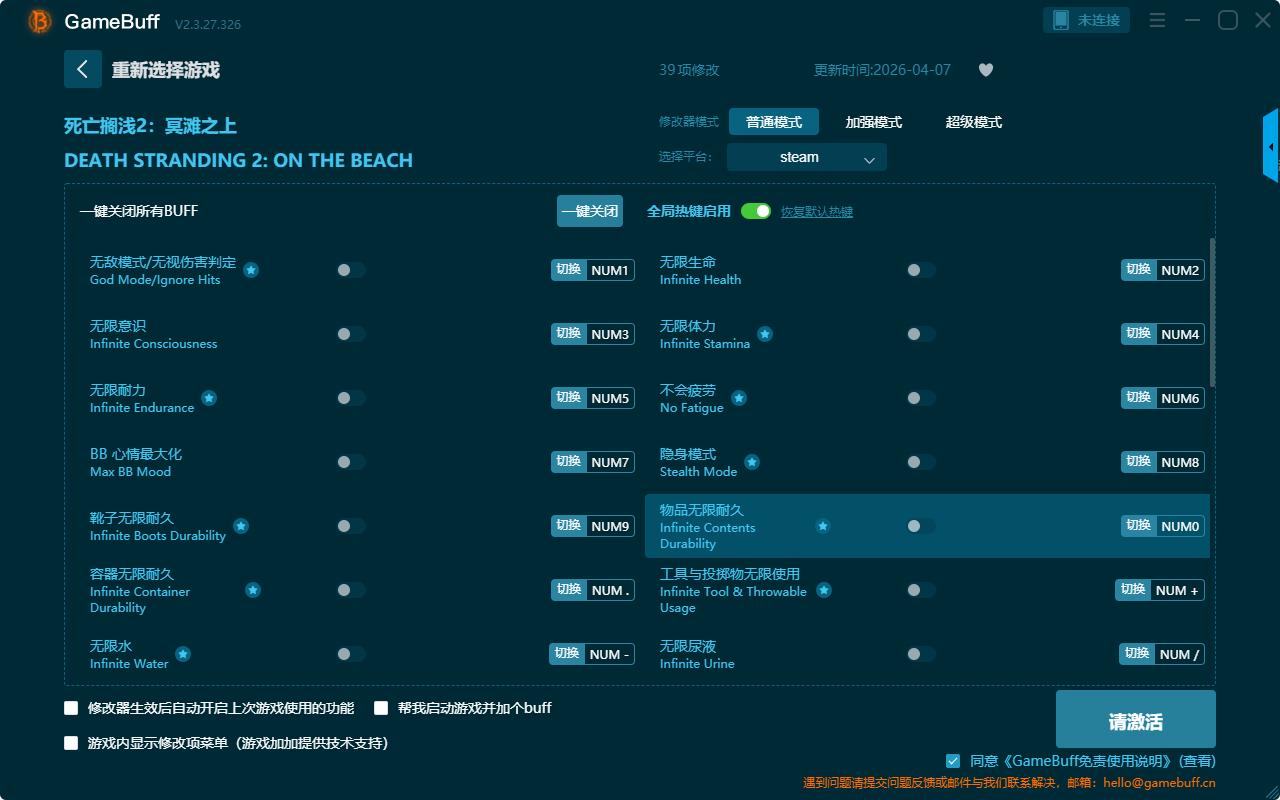Click the vertical scrollbar of cheat list
This screenshot has height=800, width=1280.
[x=1213, y=312]
